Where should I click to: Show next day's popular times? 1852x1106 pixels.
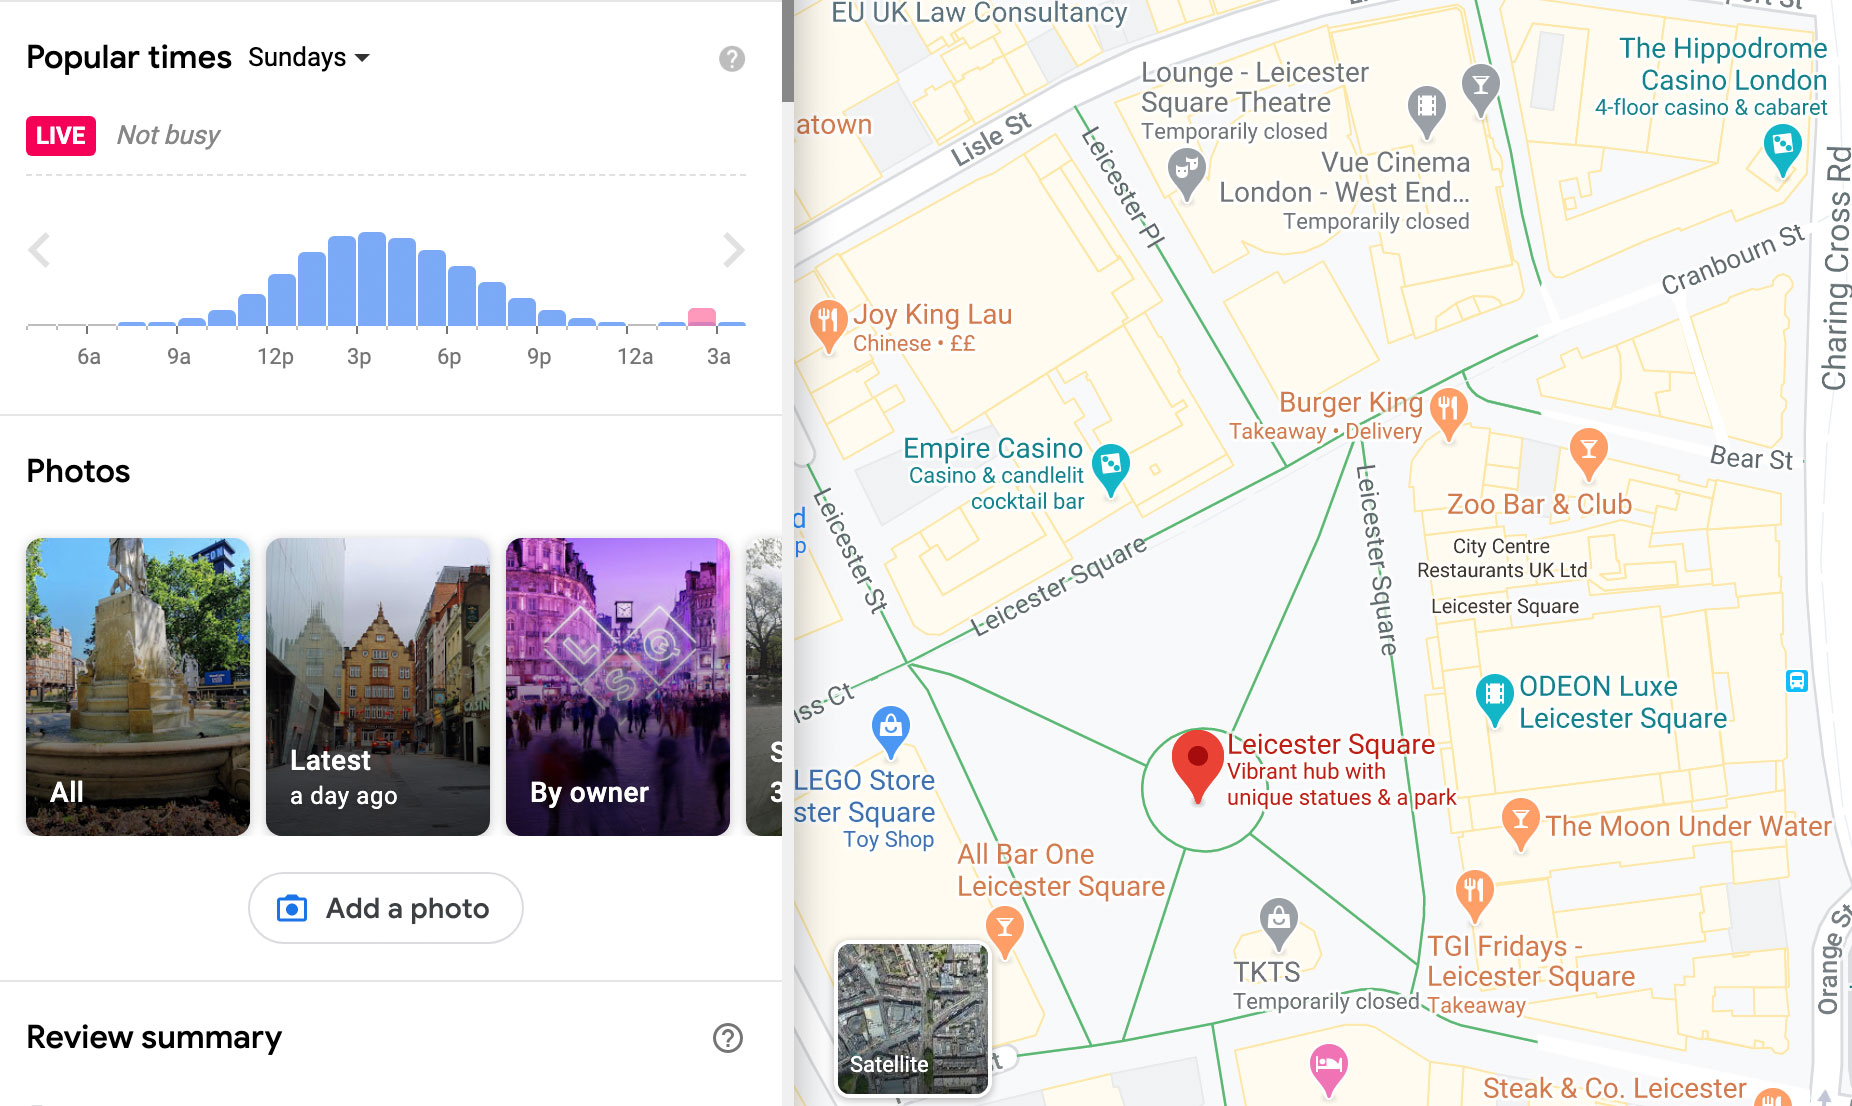coord(734,250)
